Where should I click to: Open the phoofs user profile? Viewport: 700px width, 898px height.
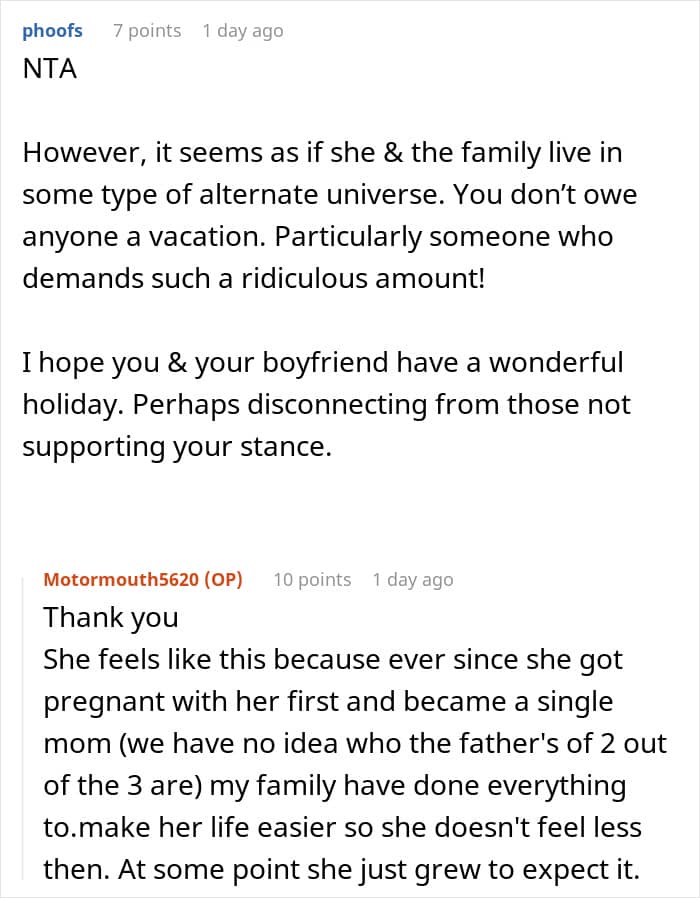52,31
